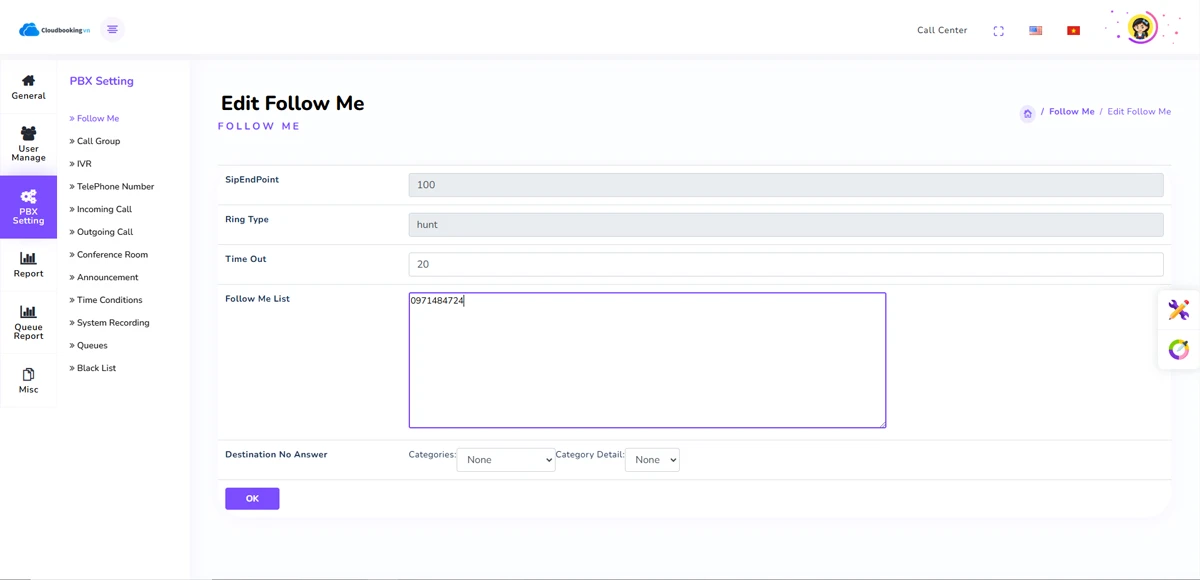
Task: Open the General home icon section
Action: pyautogui.click(x=28, y=87)
